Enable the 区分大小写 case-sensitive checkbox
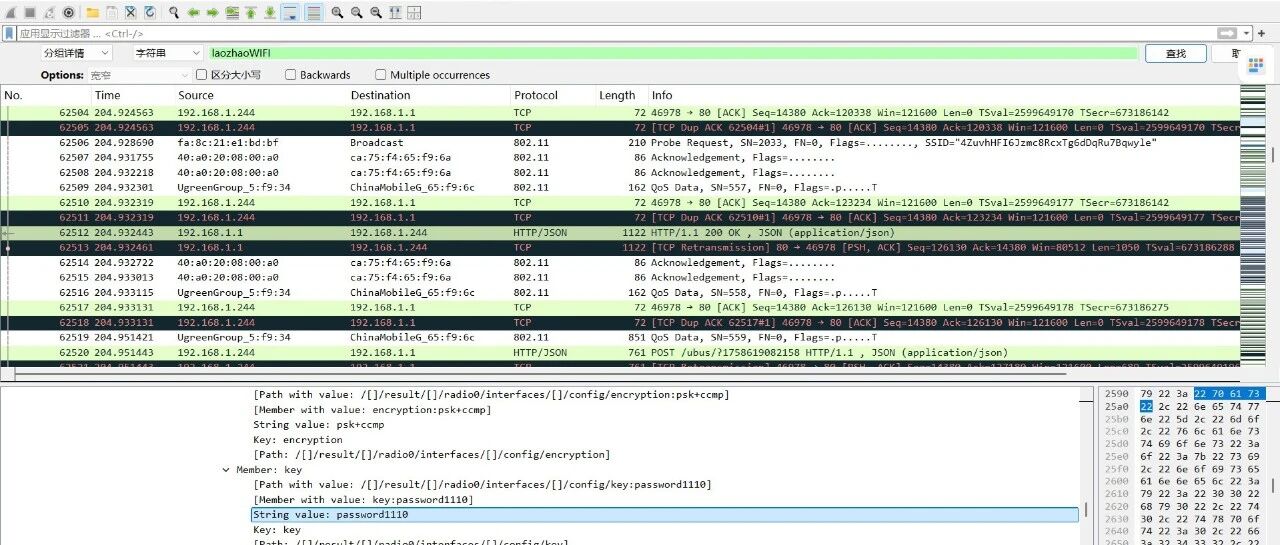 pyautogui.click(x=201, y=75)
